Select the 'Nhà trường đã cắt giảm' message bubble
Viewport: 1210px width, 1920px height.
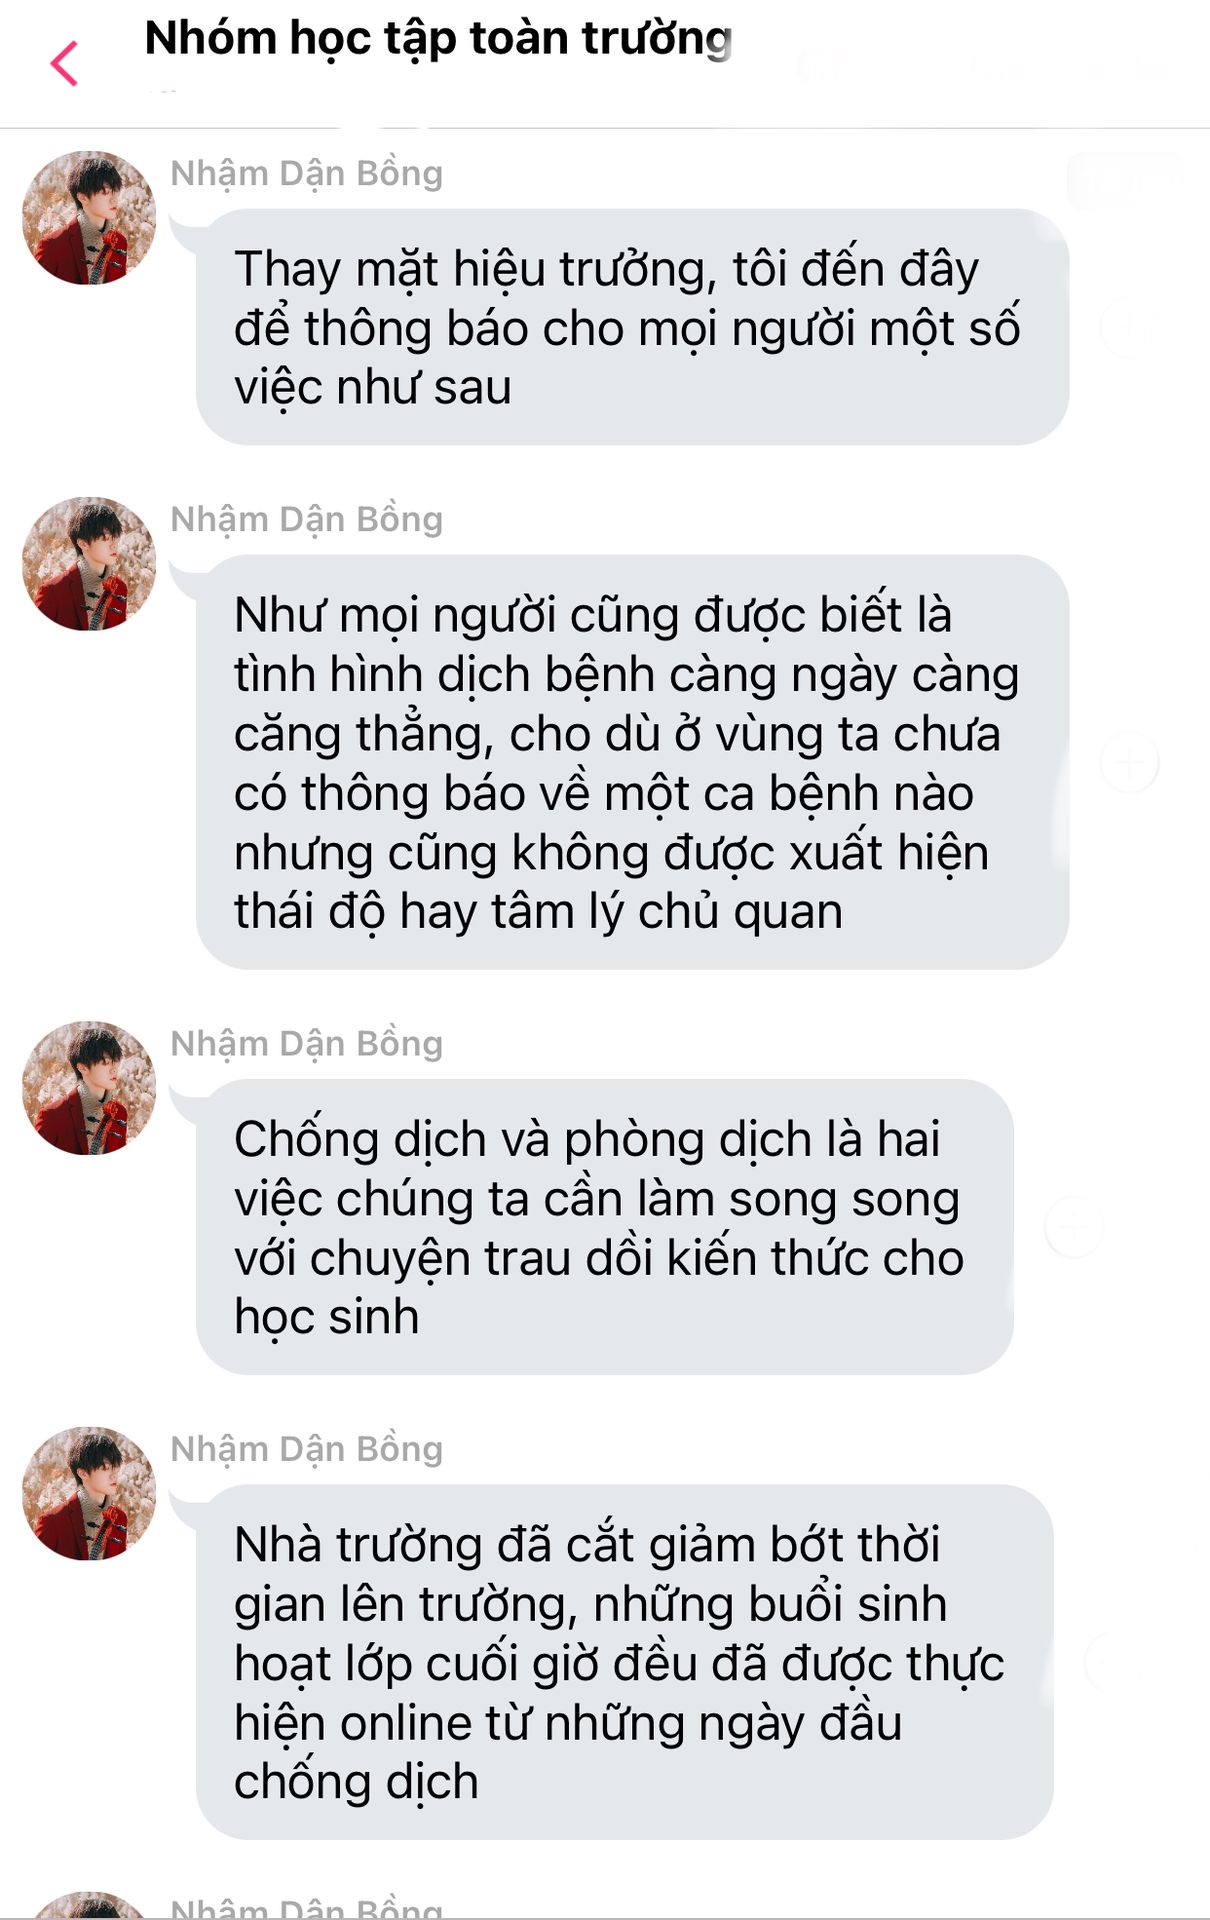click(624, 1662)
